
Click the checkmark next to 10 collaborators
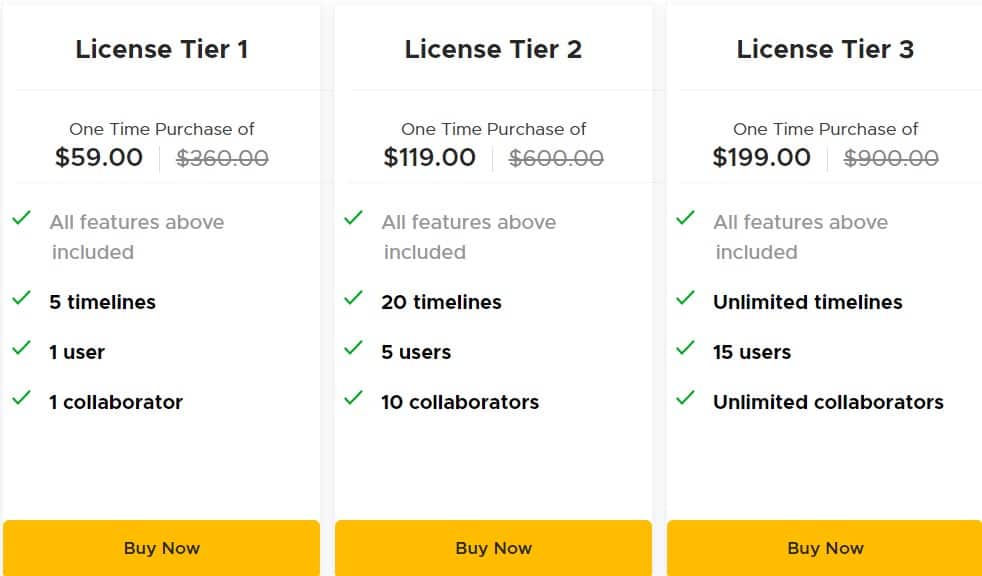click(x=353, y=398)
